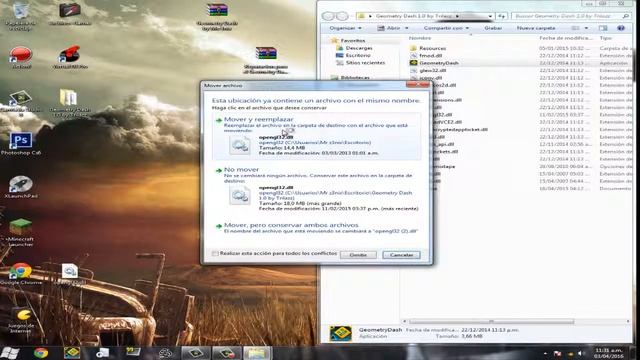The height and width of the screenshot is (360, 640).
Task: Change the view using Explorer's view icon
Action: [x=575, y=28]
